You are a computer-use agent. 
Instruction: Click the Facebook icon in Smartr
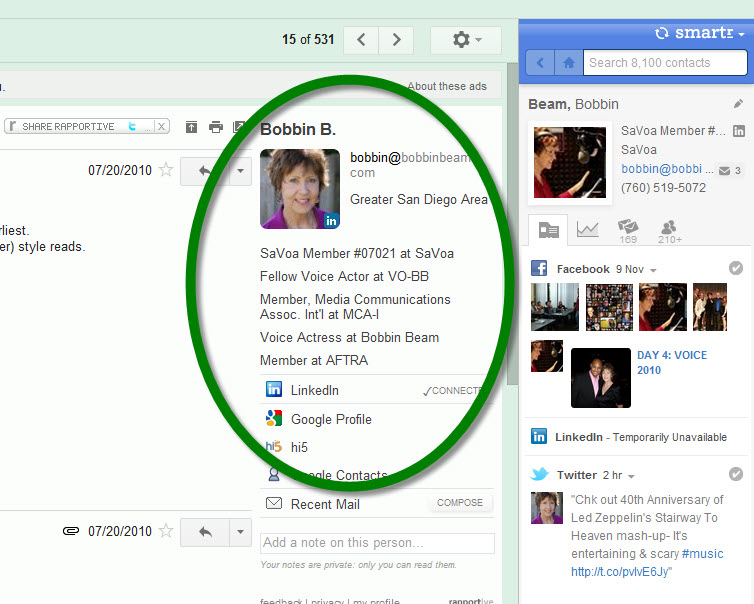[539, 268]
